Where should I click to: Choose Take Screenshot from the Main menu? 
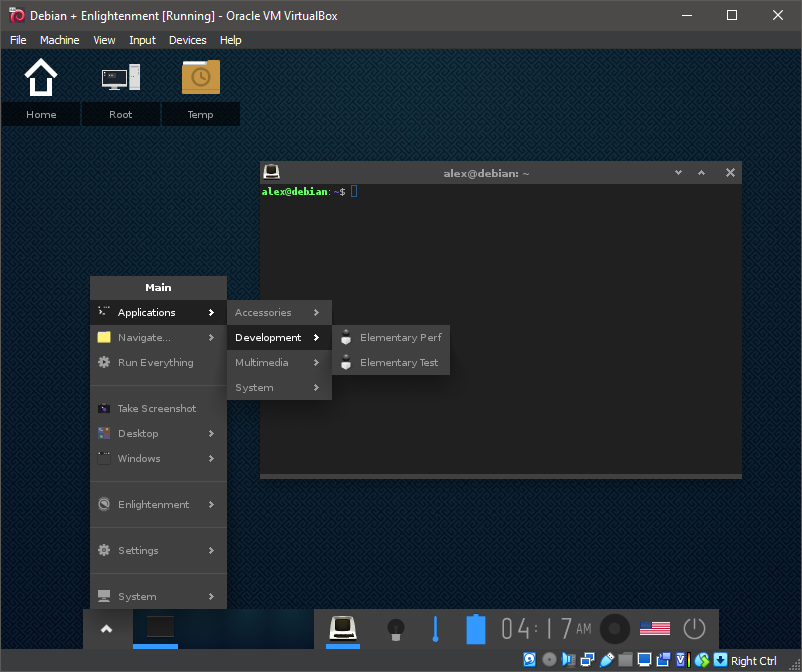pos(157,409)
